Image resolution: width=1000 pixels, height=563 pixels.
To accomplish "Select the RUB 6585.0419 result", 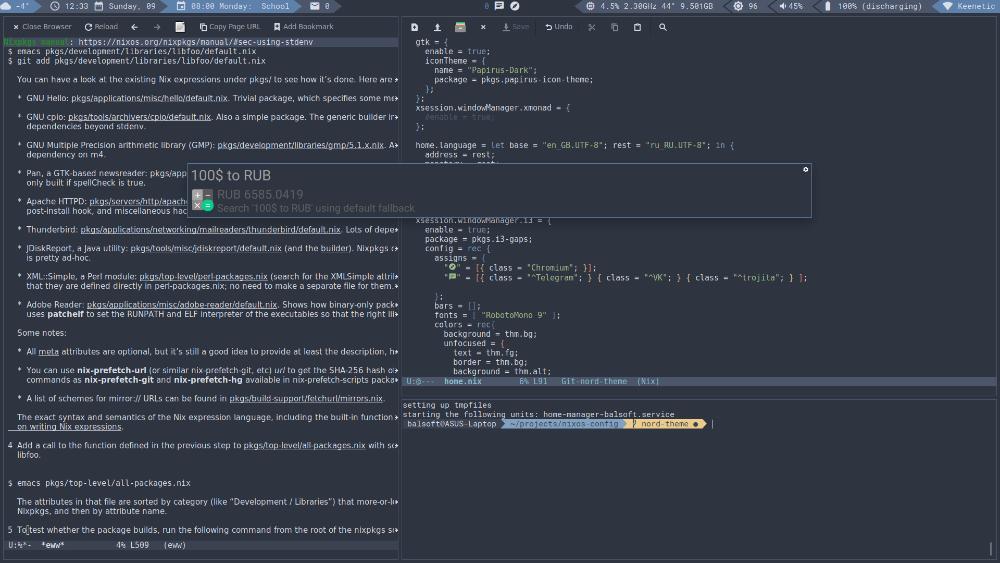I will point(260,194).
